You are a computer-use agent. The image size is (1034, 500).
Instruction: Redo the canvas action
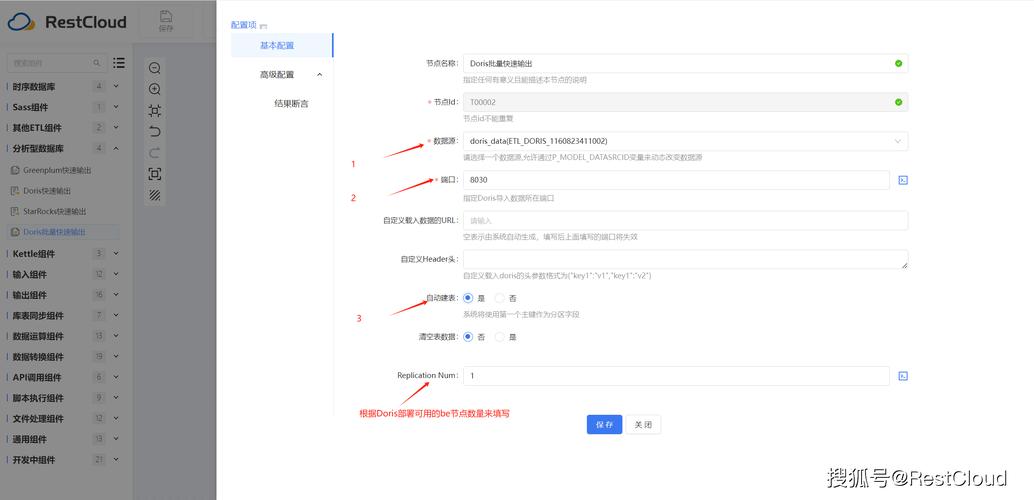(155, 153)
